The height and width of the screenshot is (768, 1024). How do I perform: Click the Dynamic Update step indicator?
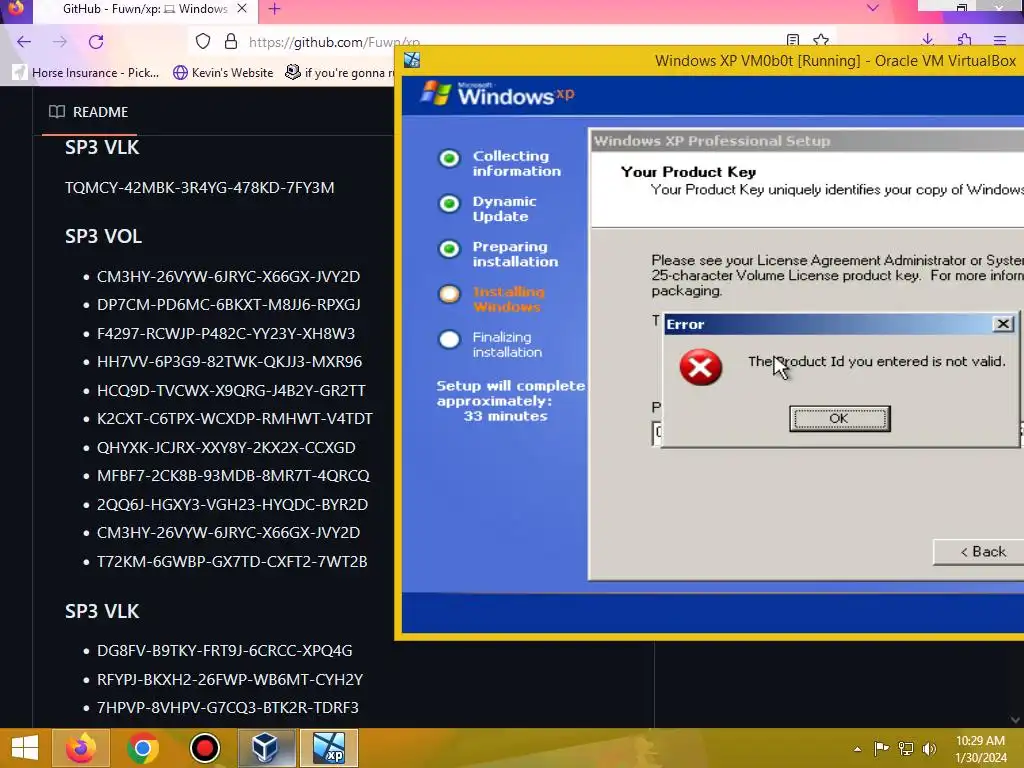click(449, 204)
